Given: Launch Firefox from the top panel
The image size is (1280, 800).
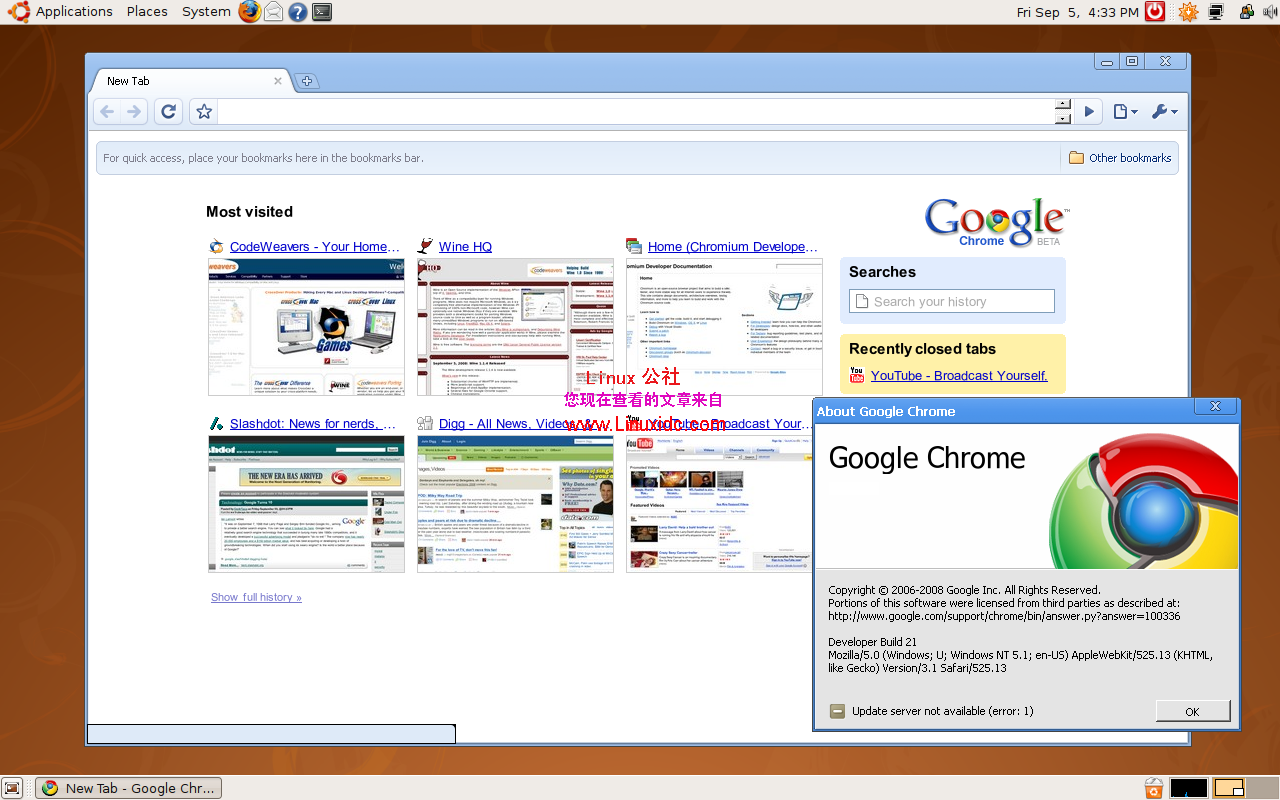Looking at the screenshot, I should (249, 11).
